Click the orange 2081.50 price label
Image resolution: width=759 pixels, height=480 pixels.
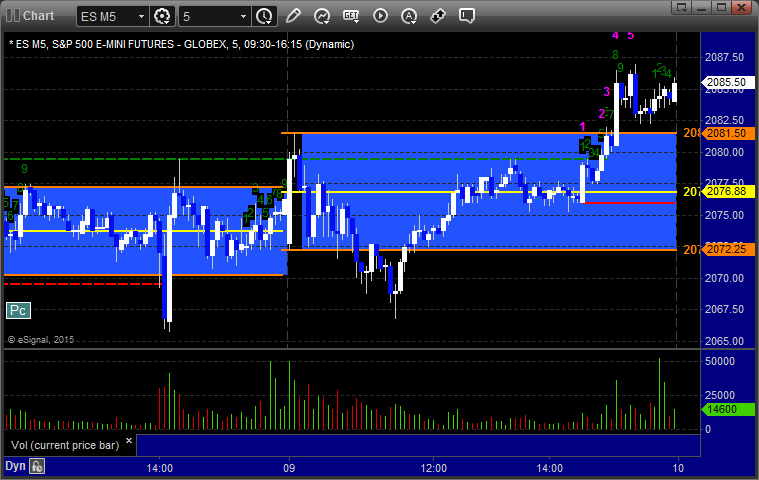(728, 133)
